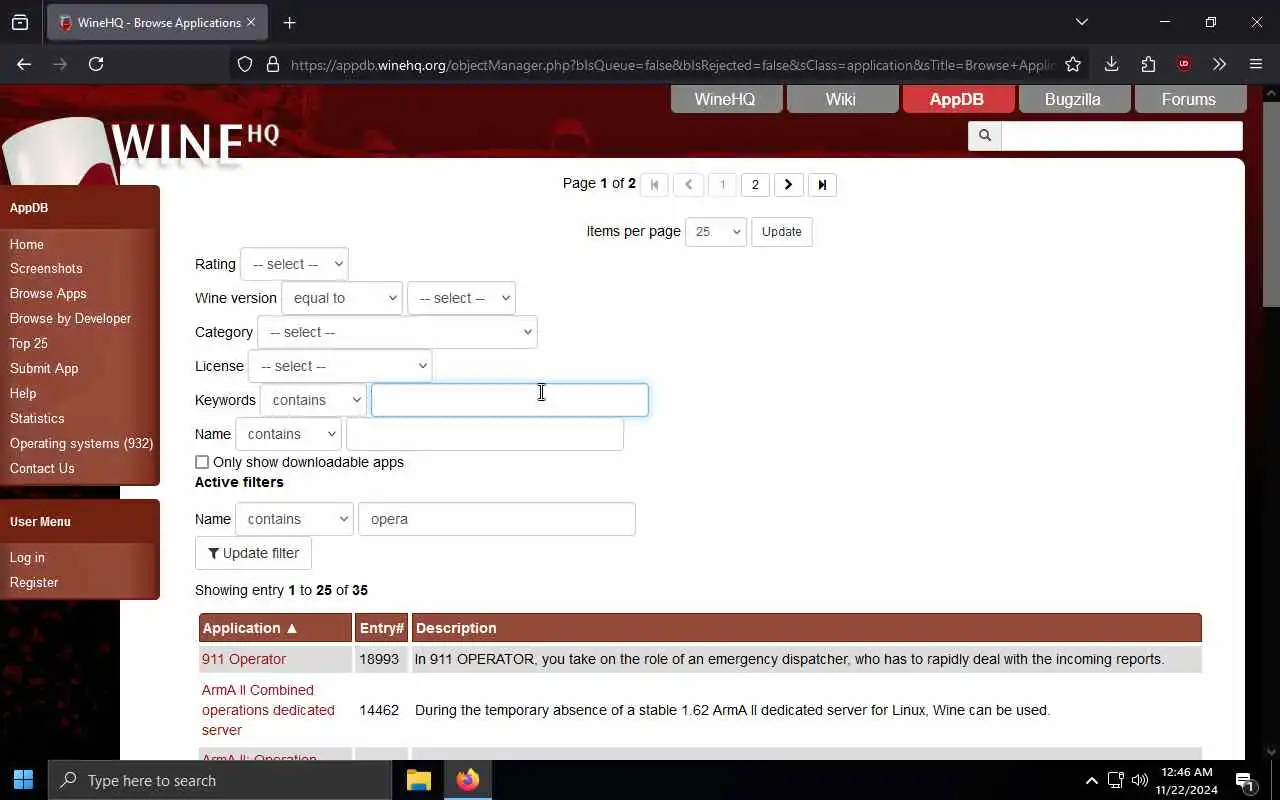Open the Forums tab
The height and width of the screenshot is (800, 1280).
pyautogui.click(x=1189, y=99)
